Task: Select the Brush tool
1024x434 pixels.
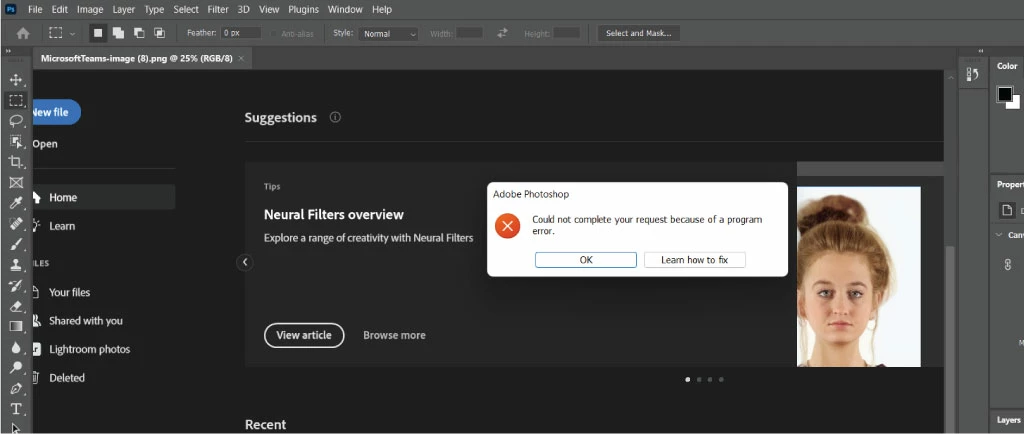Action: [x=16, y=244]
